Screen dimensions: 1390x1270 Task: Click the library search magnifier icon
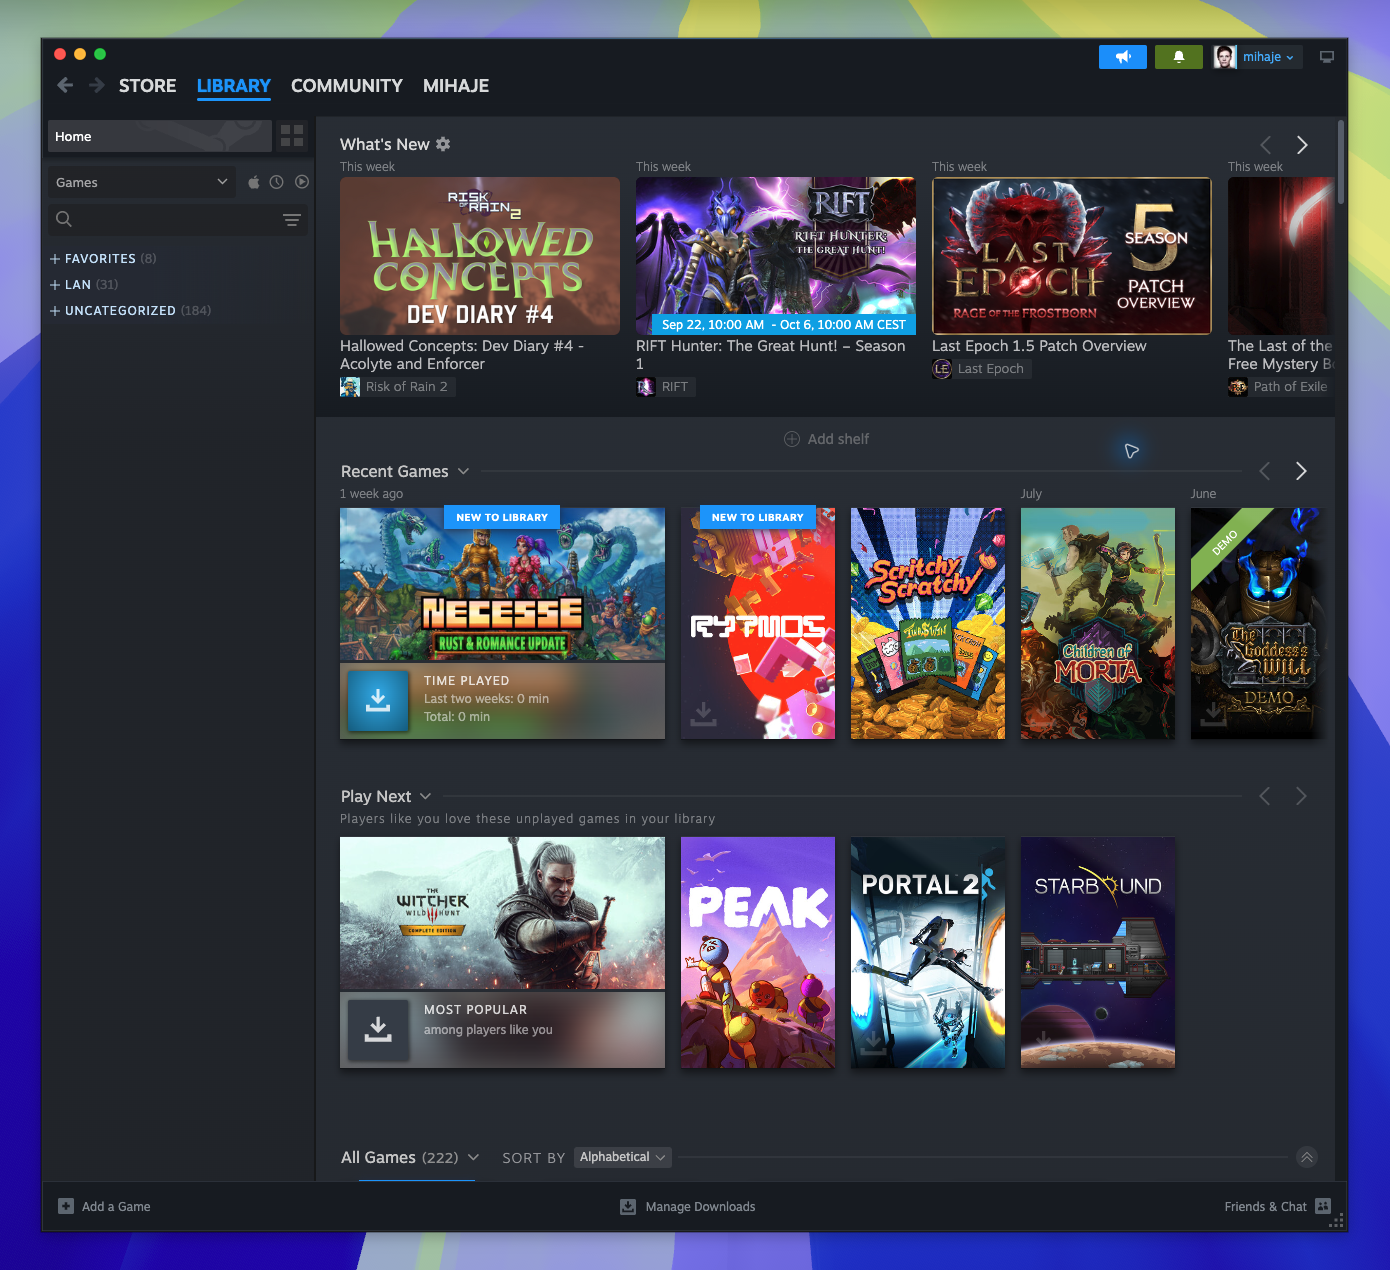point(64,219)
